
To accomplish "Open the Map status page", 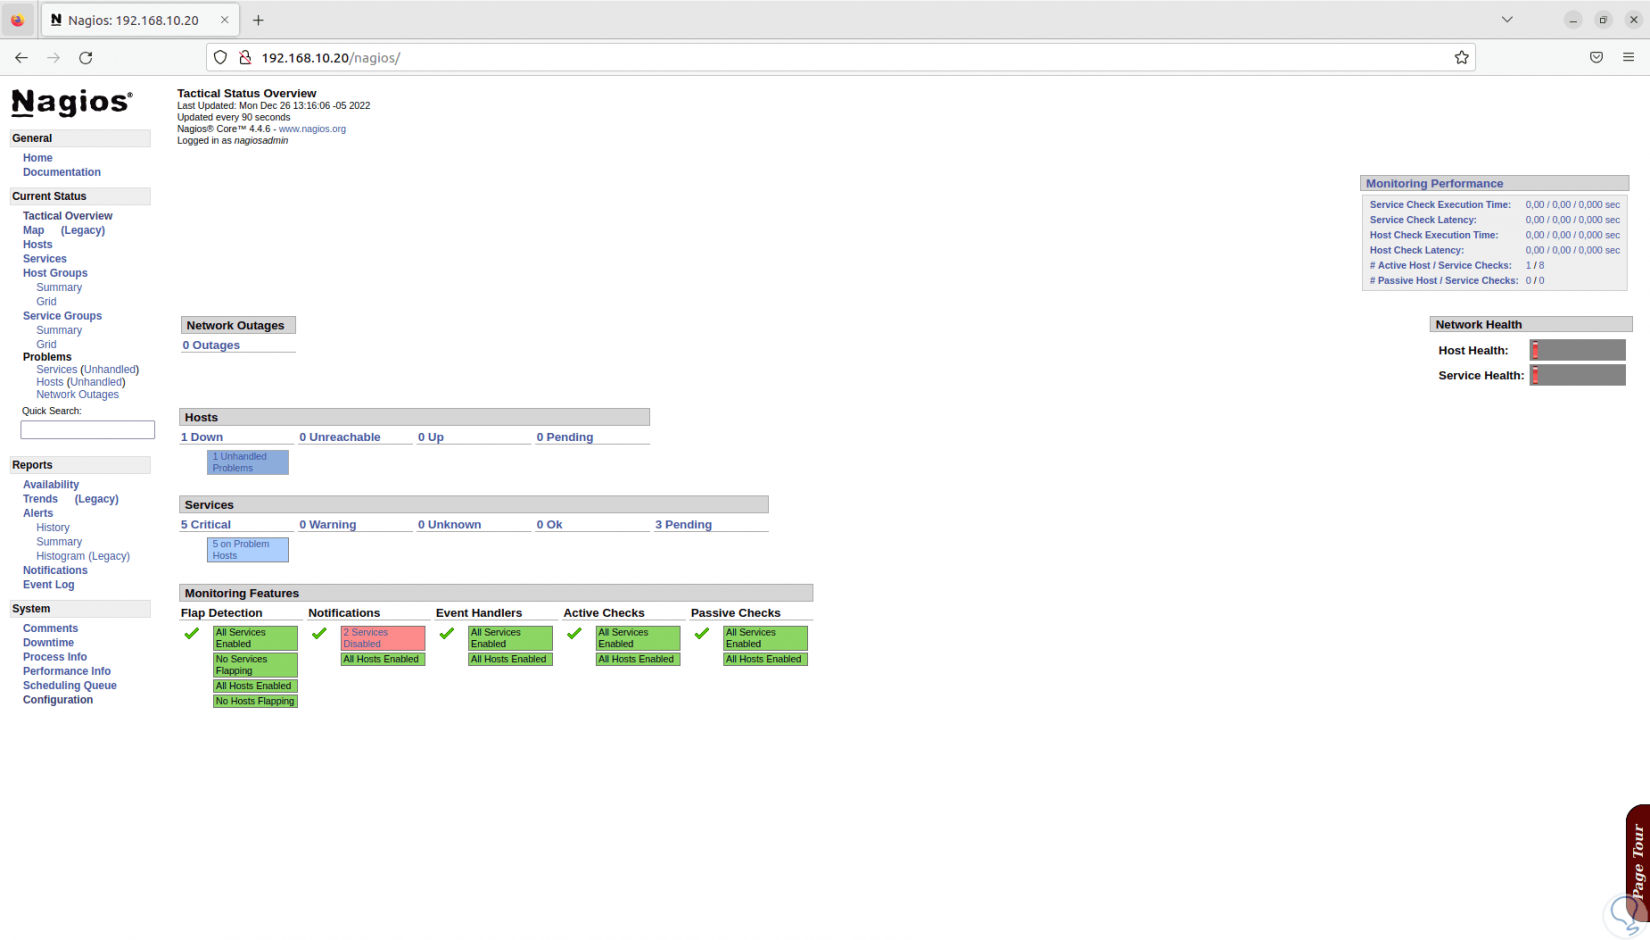I will pyautogui.click(x=34, y=230).
